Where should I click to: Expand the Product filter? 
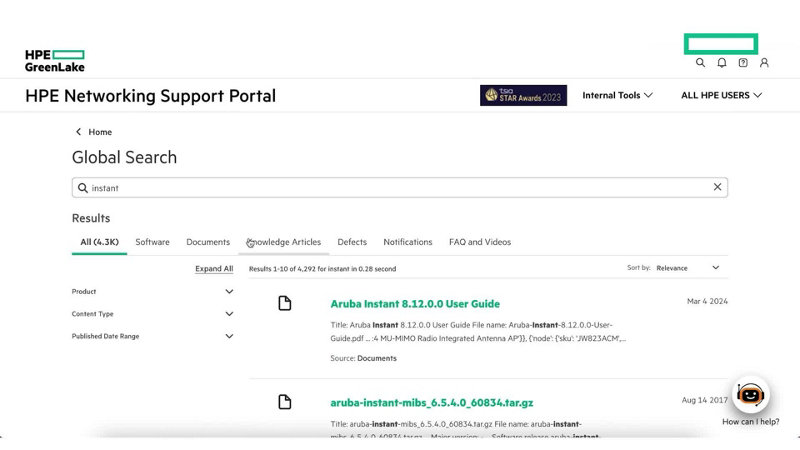click(153, 292)
